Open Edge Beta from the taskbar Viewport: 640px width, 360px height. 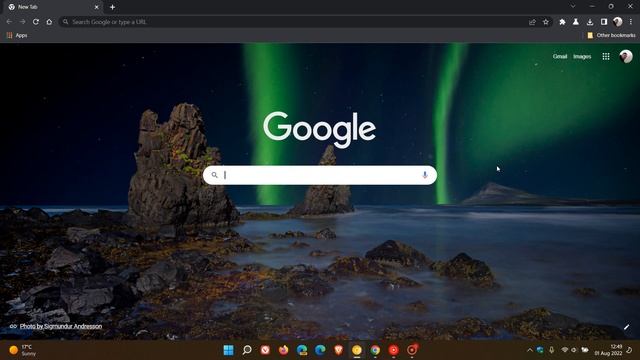(302, 350)
